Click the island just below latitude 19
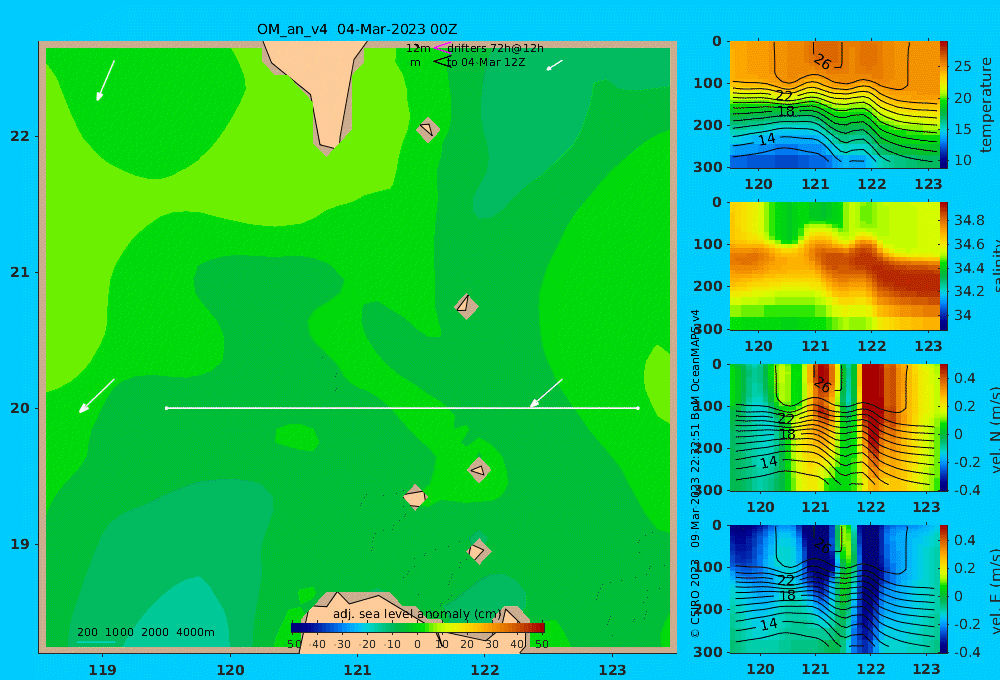The image size is (1000, 680). point(478,551)
